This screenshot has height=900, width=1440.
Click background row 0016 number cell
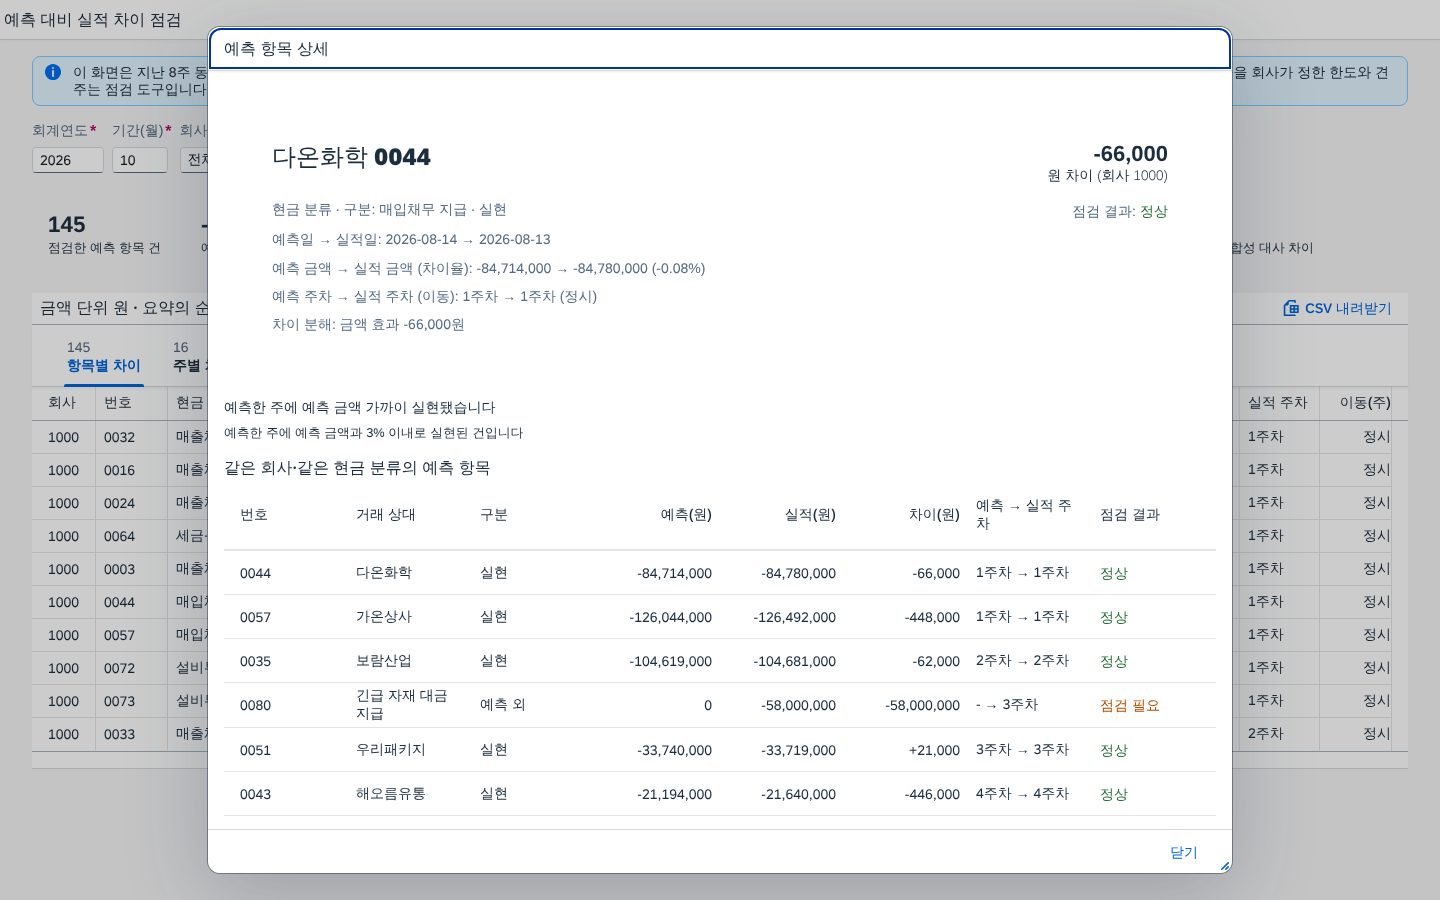tap(119, 470)
